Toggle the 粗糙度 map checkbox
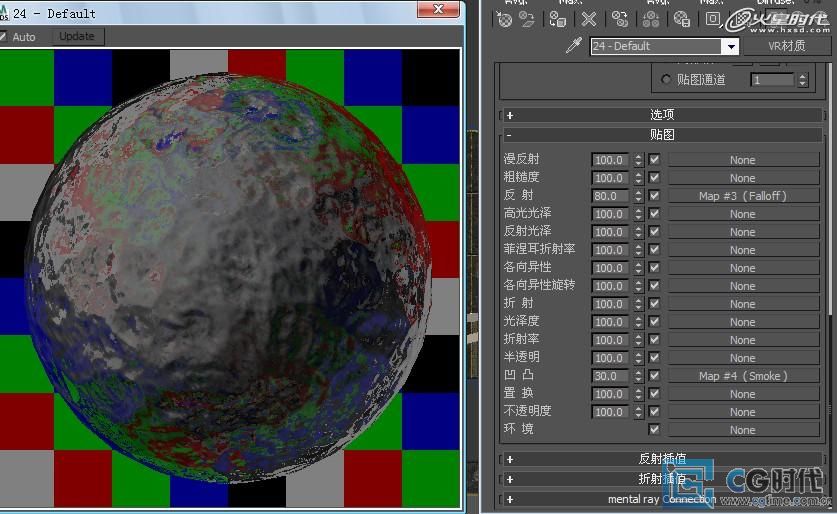 pyautogui.click(x=654, y=178)
